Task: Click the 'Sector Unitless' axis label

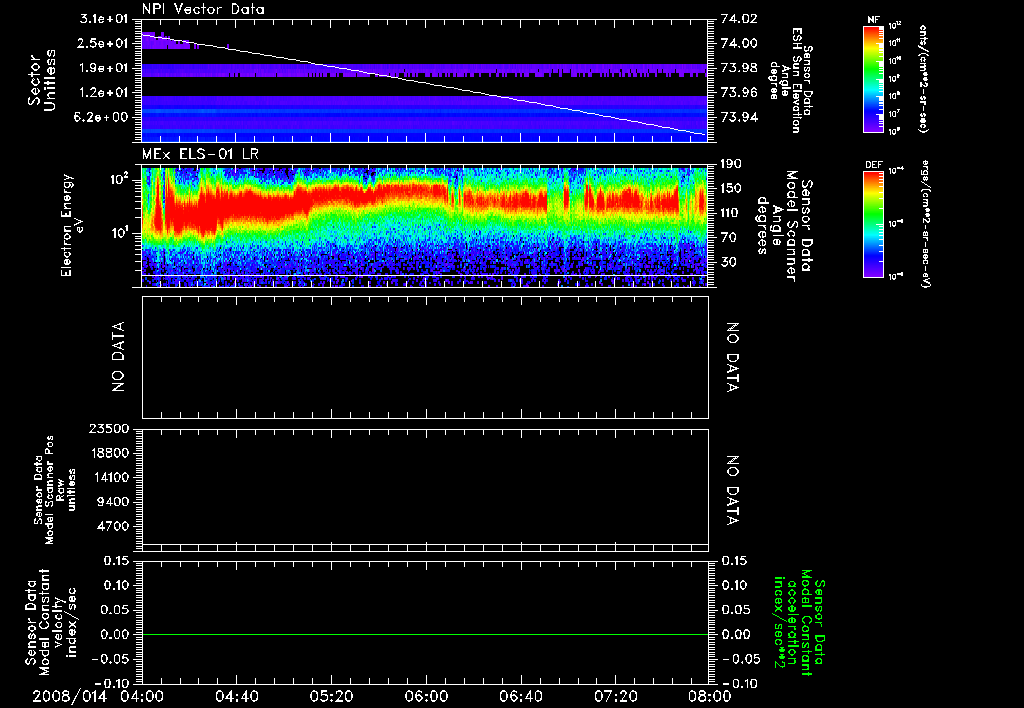Action: [42, 80]
